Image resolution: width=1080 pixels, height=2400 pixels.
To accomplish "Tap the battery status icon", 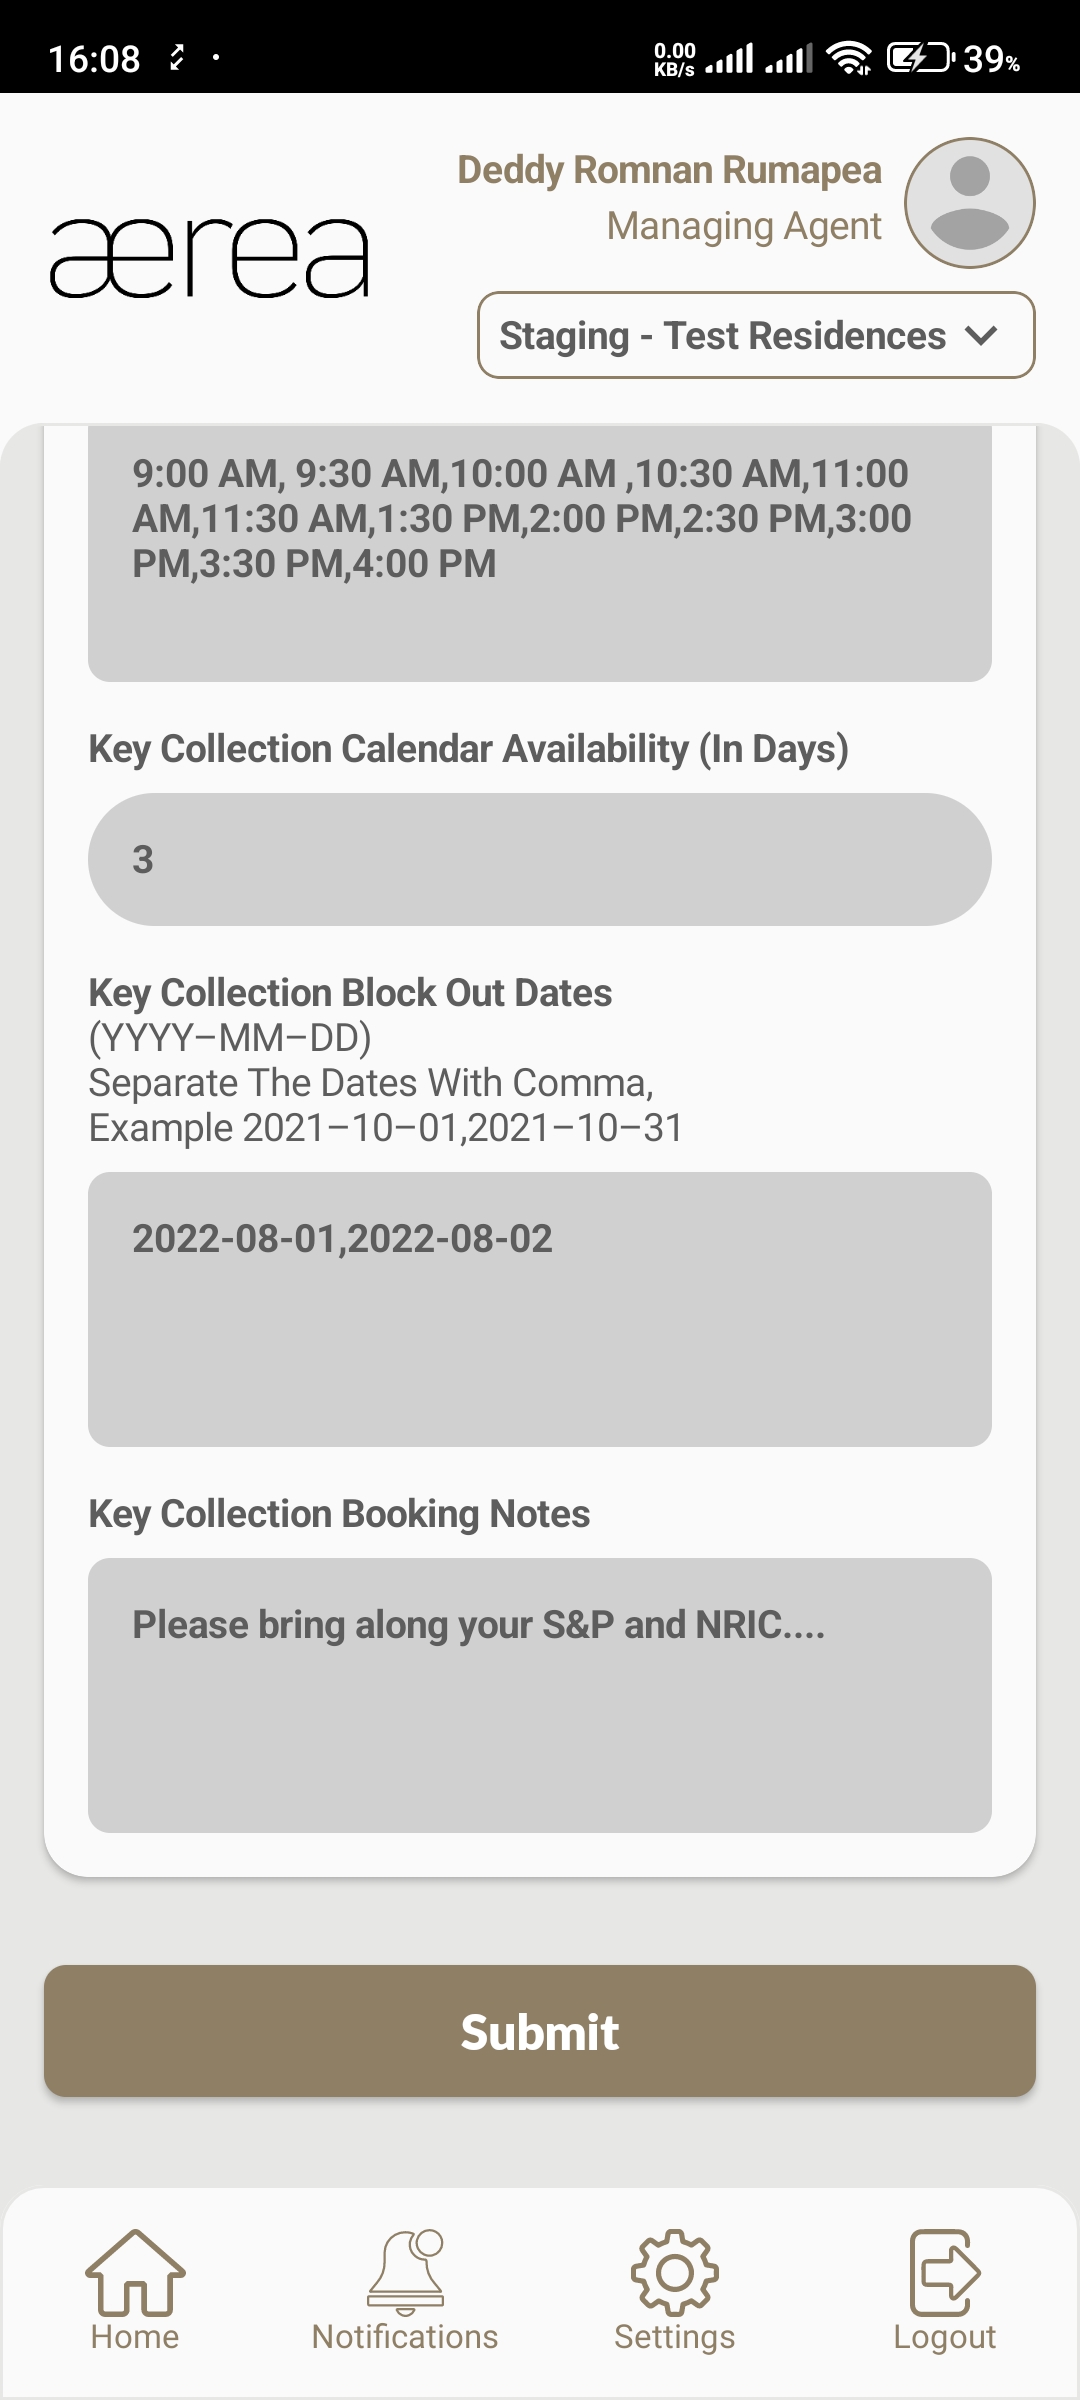I will tap(920, 58).
